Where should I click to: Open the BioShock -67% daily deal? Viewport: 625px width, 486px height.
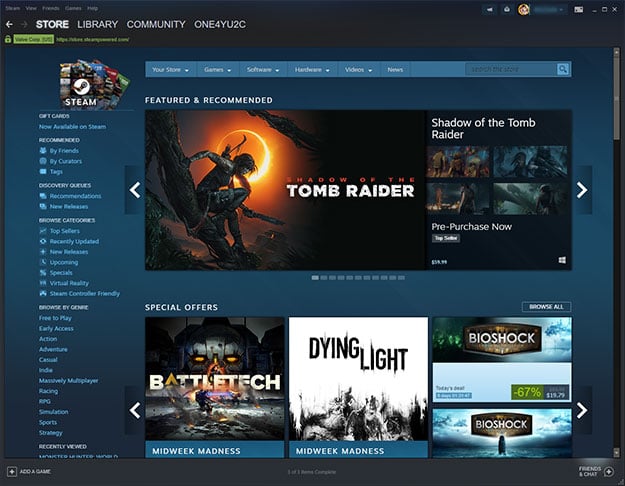(x=502, y=360)
